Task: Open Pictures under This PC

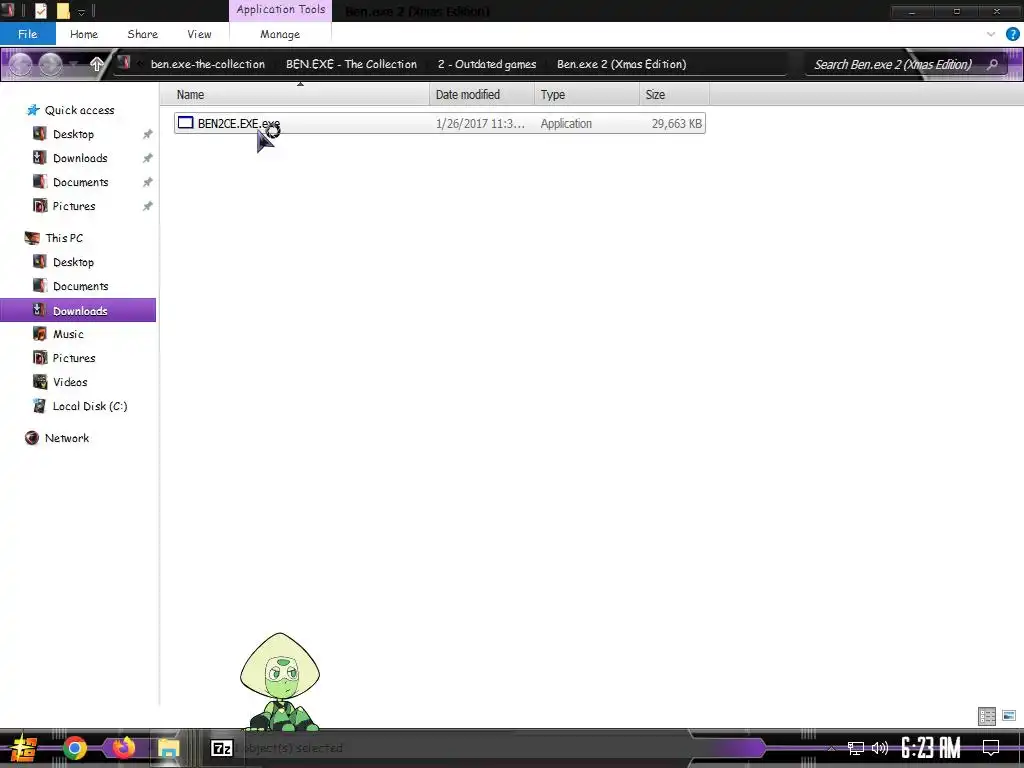Action: coord(74,359)
